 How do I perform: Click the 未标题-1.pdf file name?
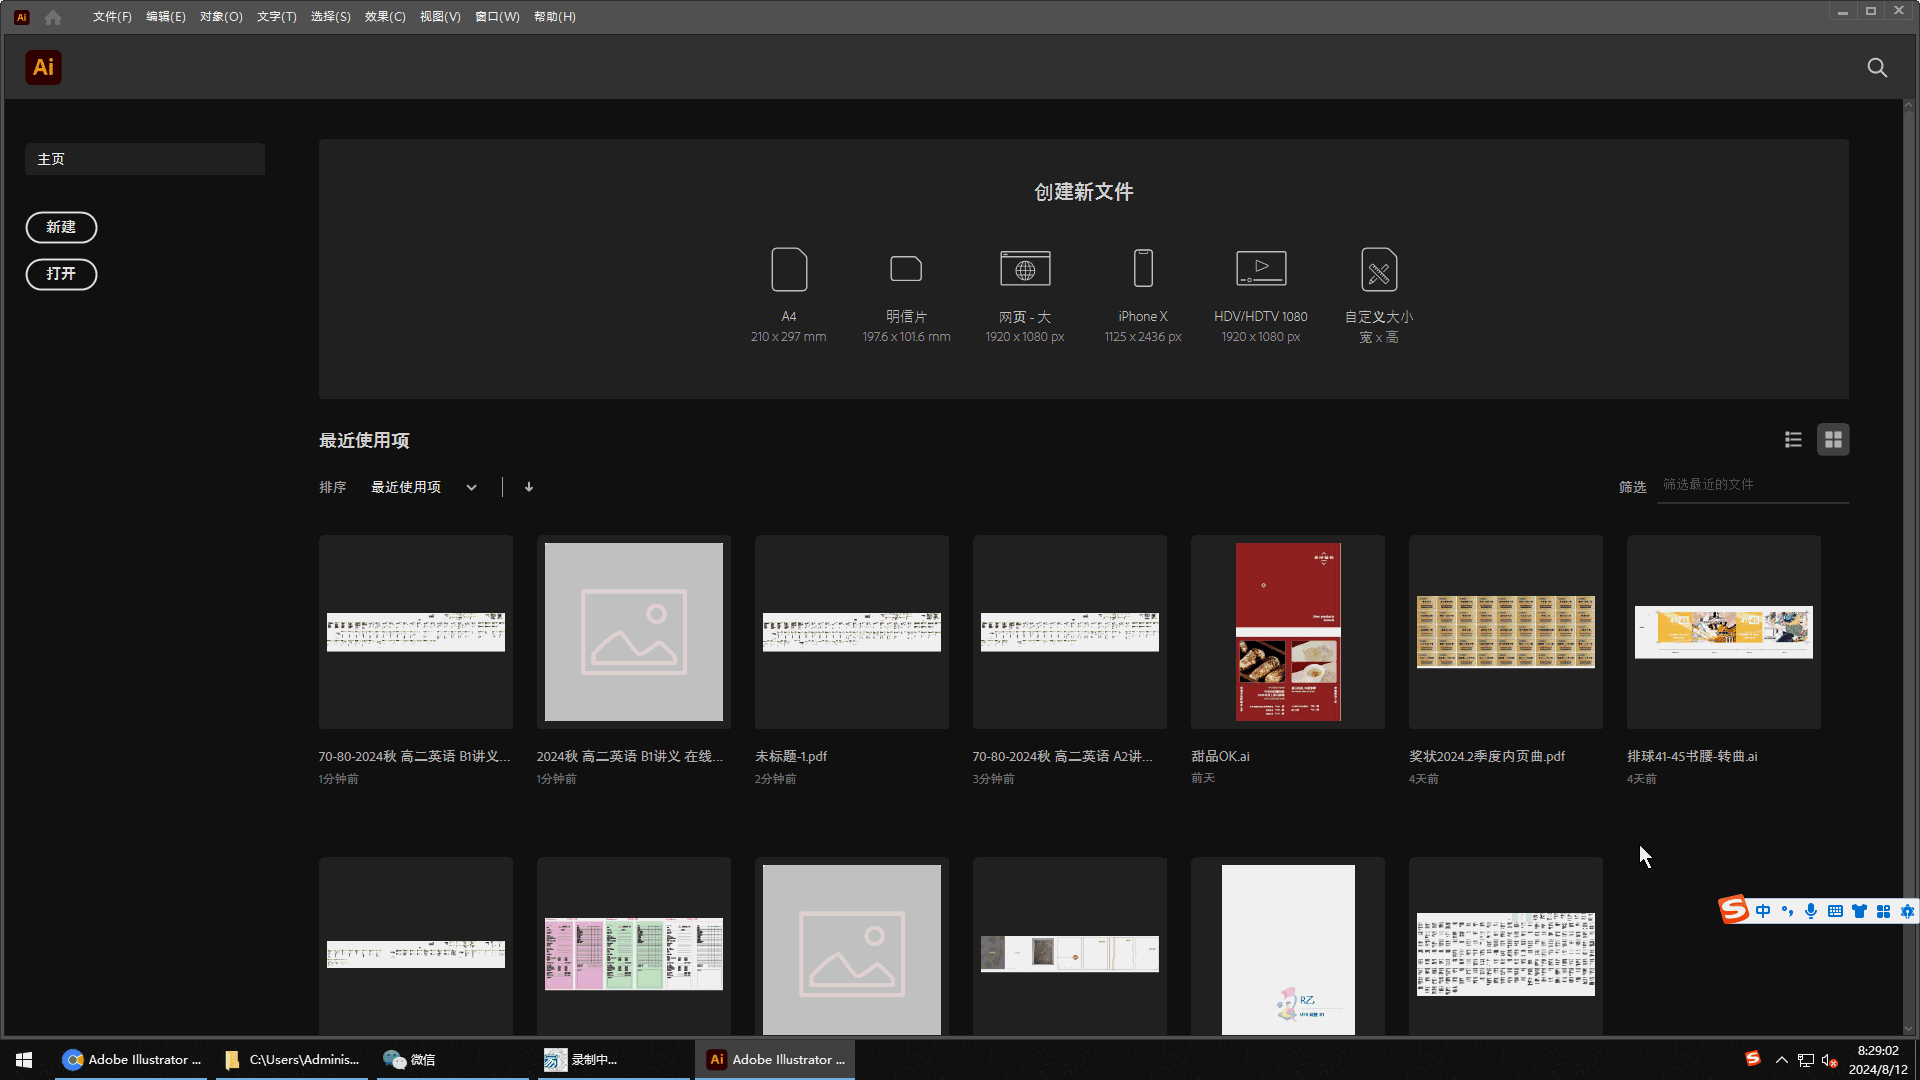tap(791, 757)
